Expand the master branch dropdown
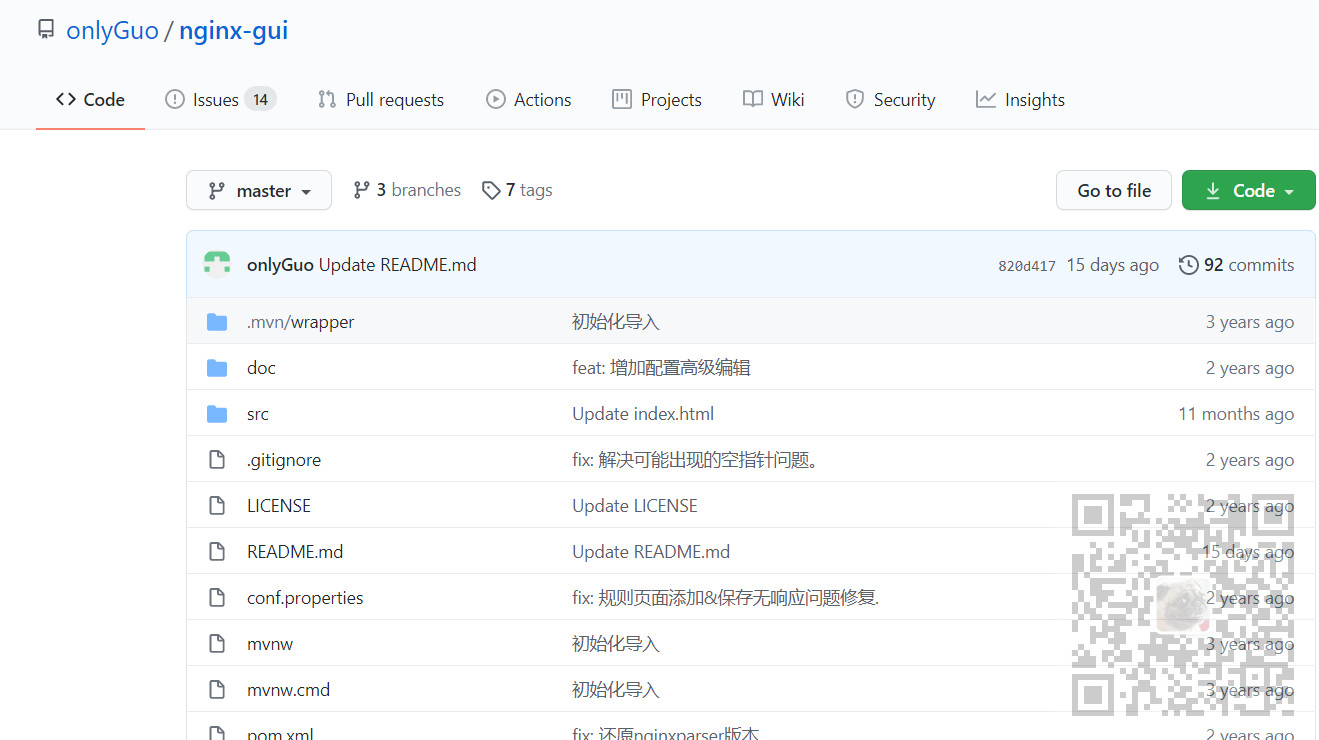This screenshot has width=1319, height=740. point(259,190)
